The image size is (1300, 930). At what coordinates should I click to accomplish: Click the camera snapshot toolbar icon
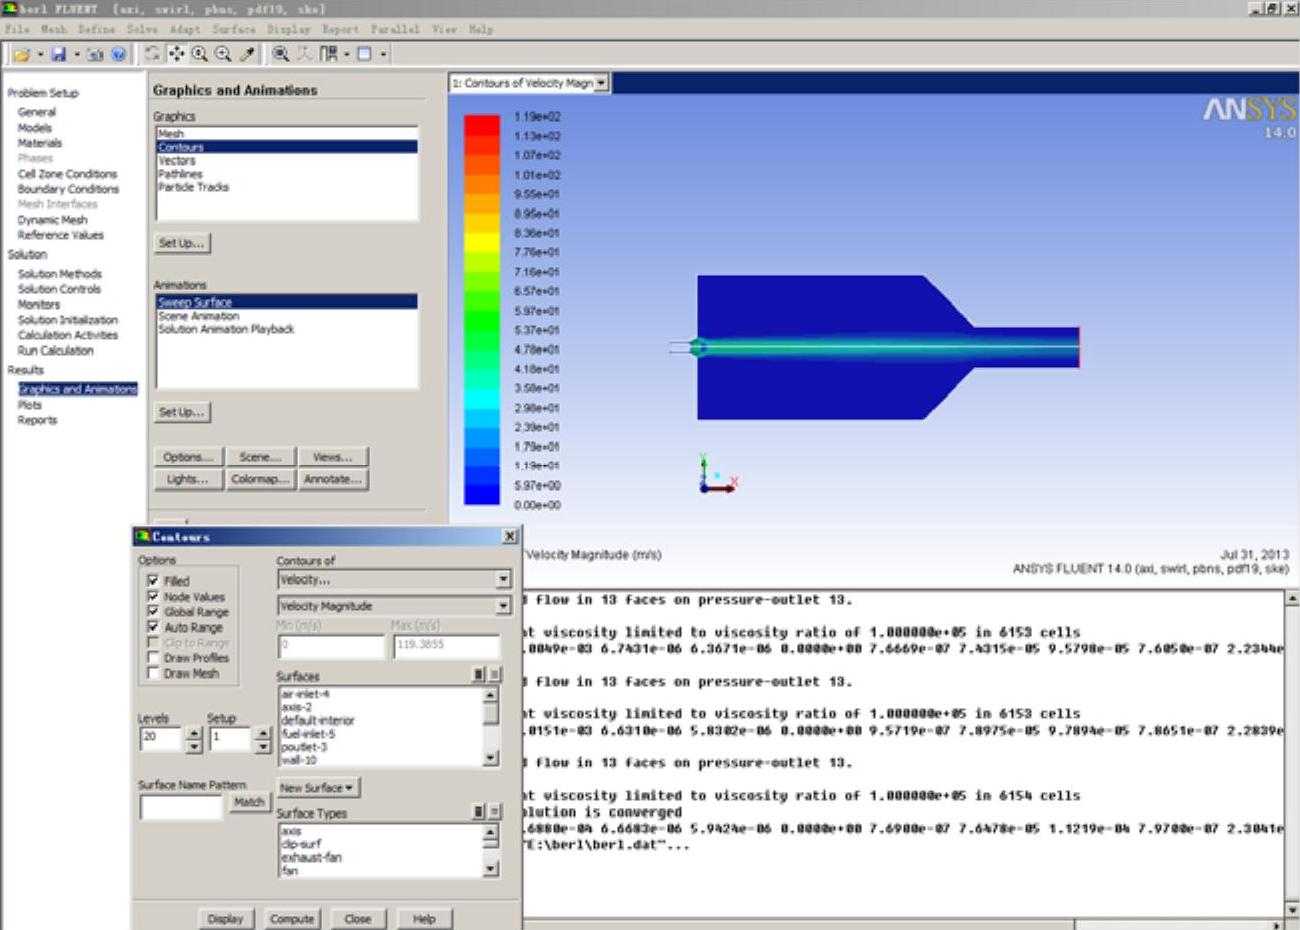click(x=95, y=54)
